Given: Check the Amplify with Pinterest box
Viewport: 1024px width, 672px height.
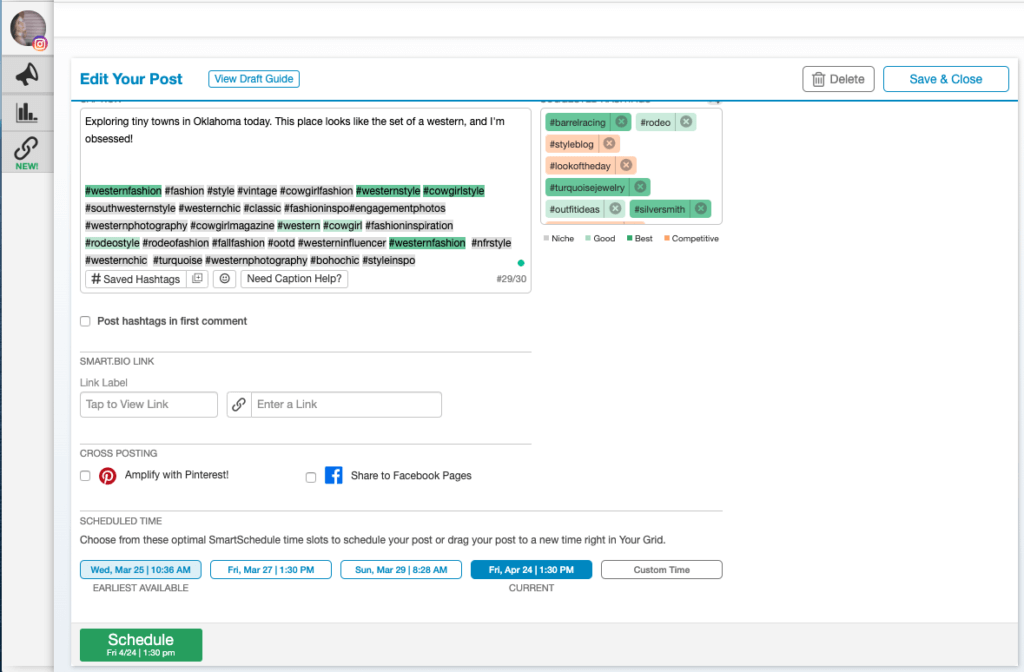Looking at the screenshot, I should [85, 476].
